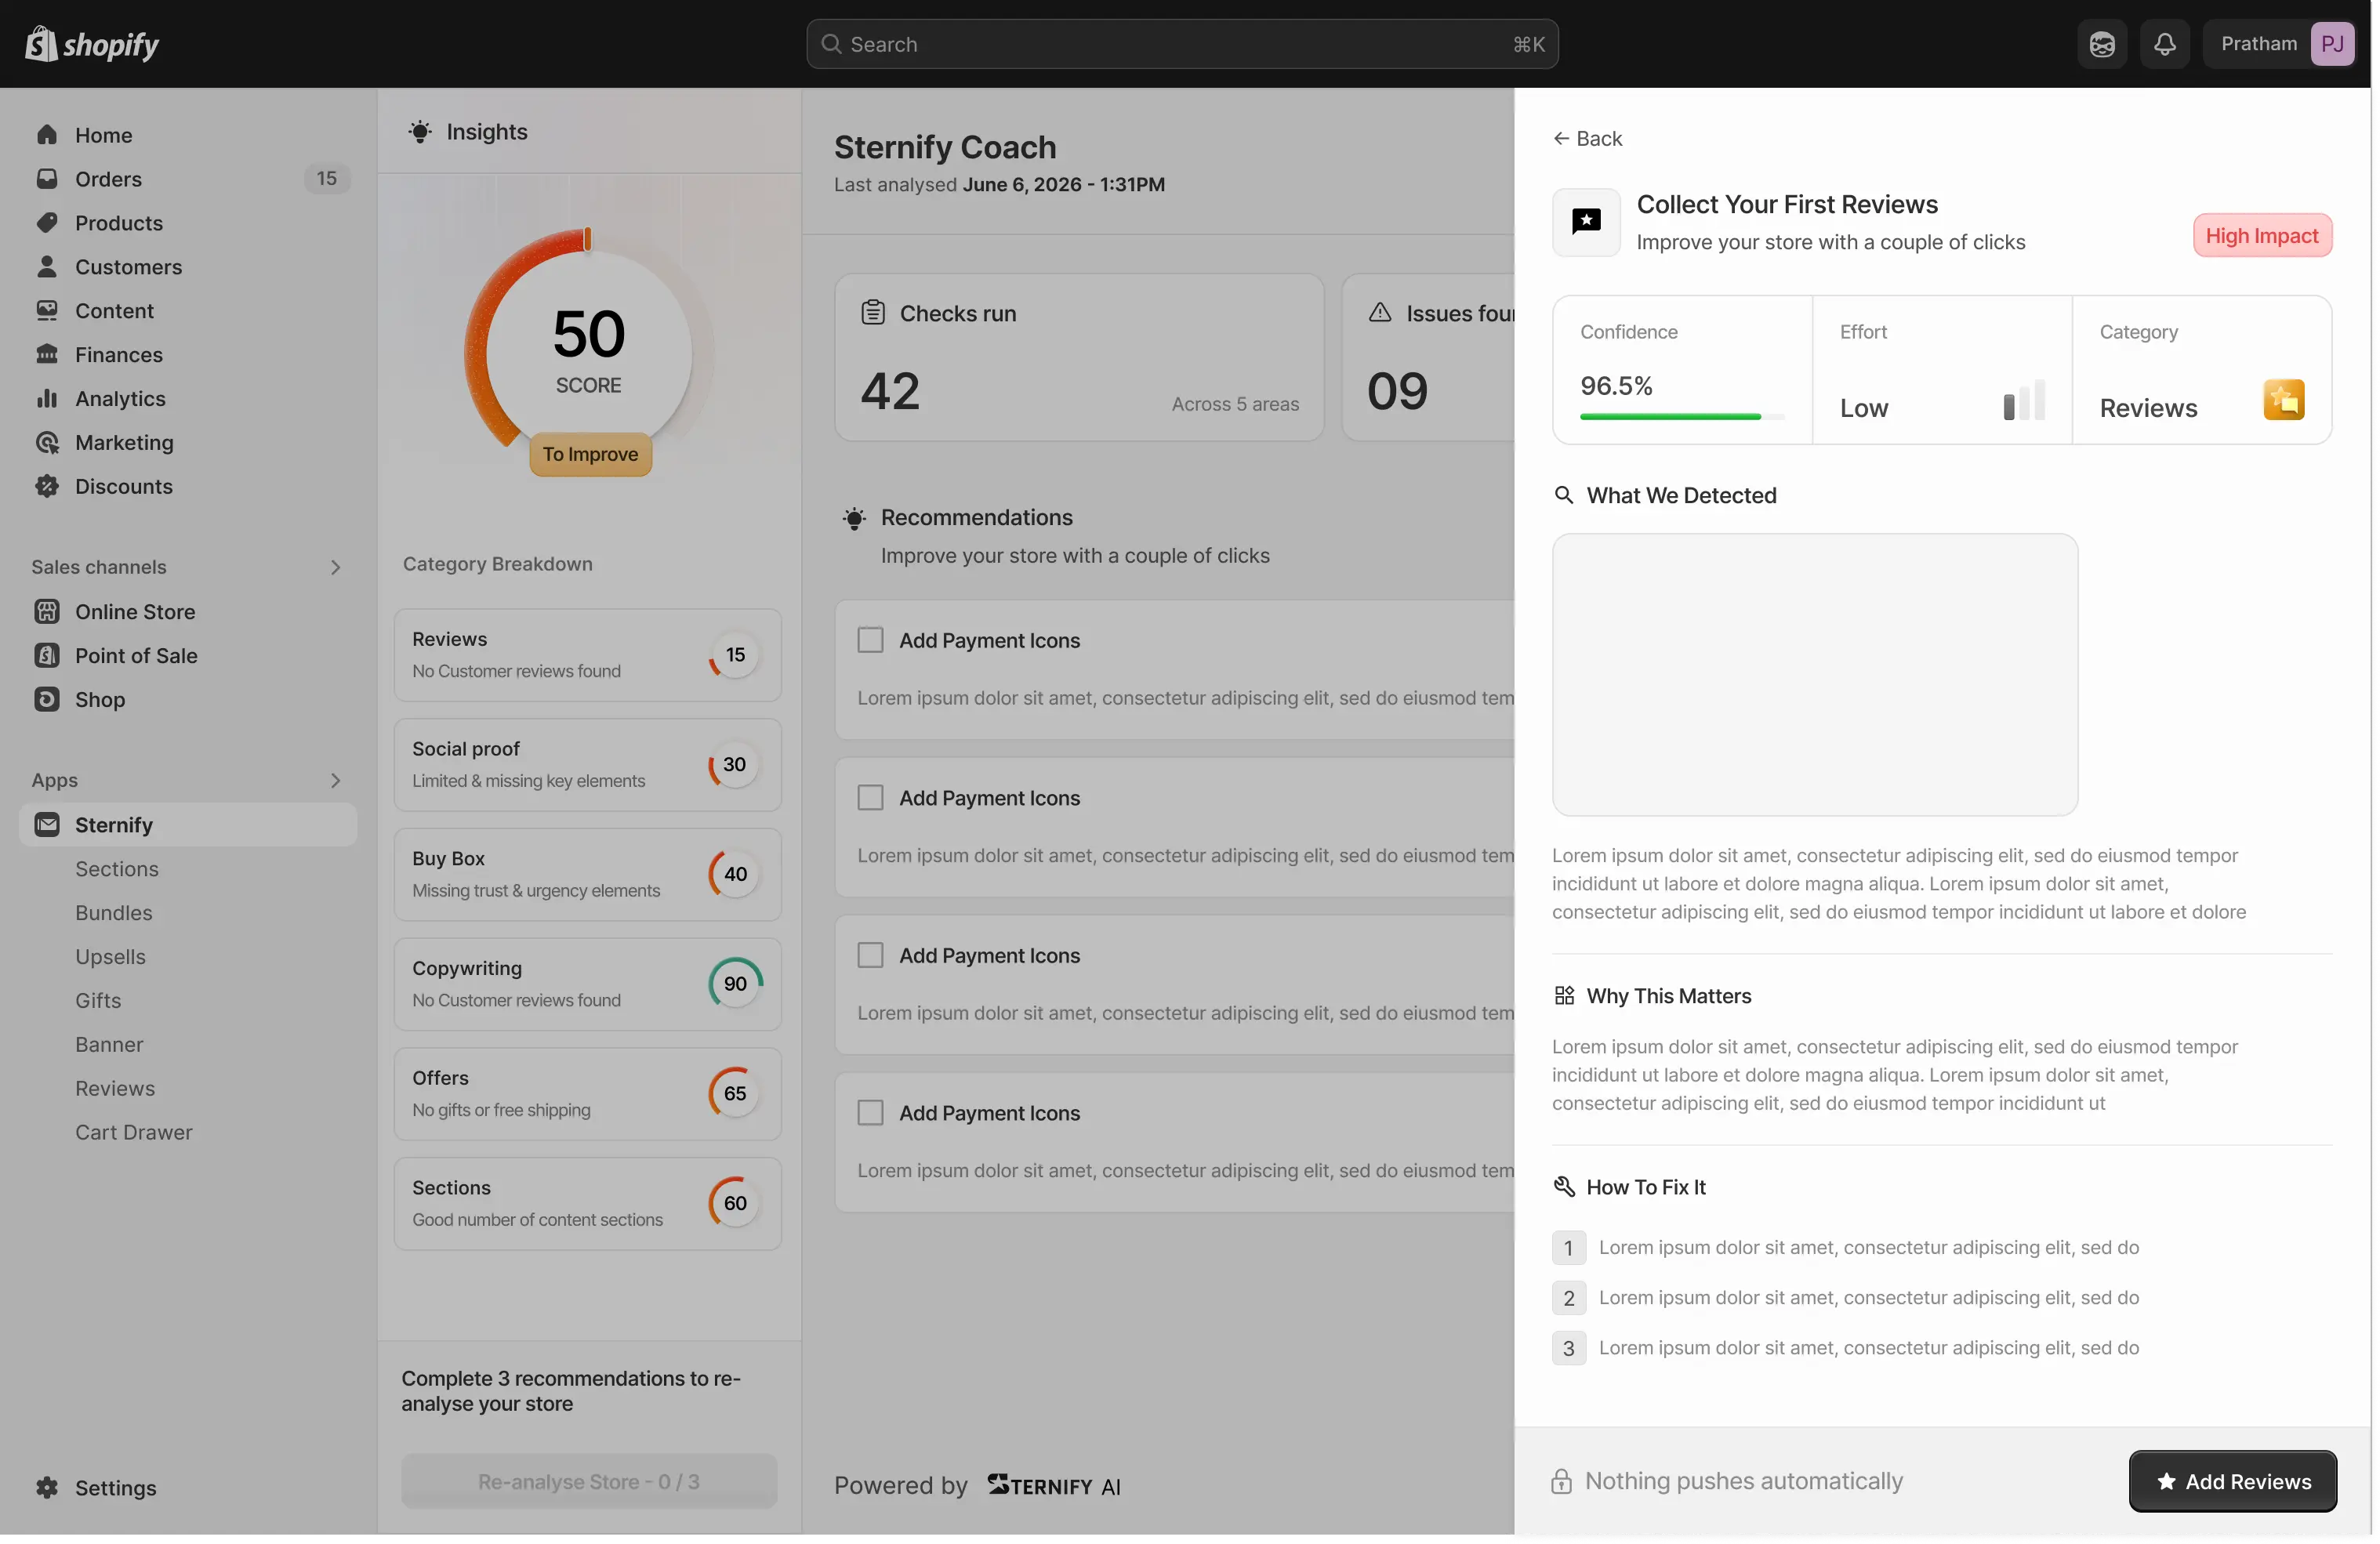The height and width of the screenshot is (1544, 2380).
Task: Open Bundles under Sternify
Action: [x=114, y=913]
